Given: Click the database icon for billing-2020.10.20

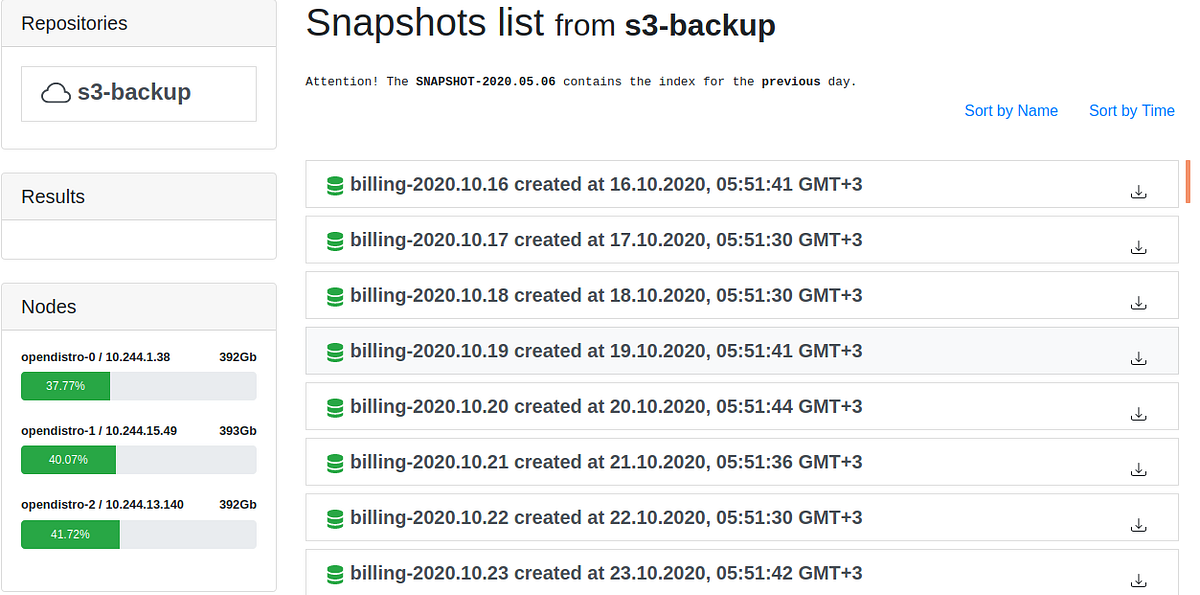Looking at the screenshot, I should pyautogui.click(x=335, y=407).
